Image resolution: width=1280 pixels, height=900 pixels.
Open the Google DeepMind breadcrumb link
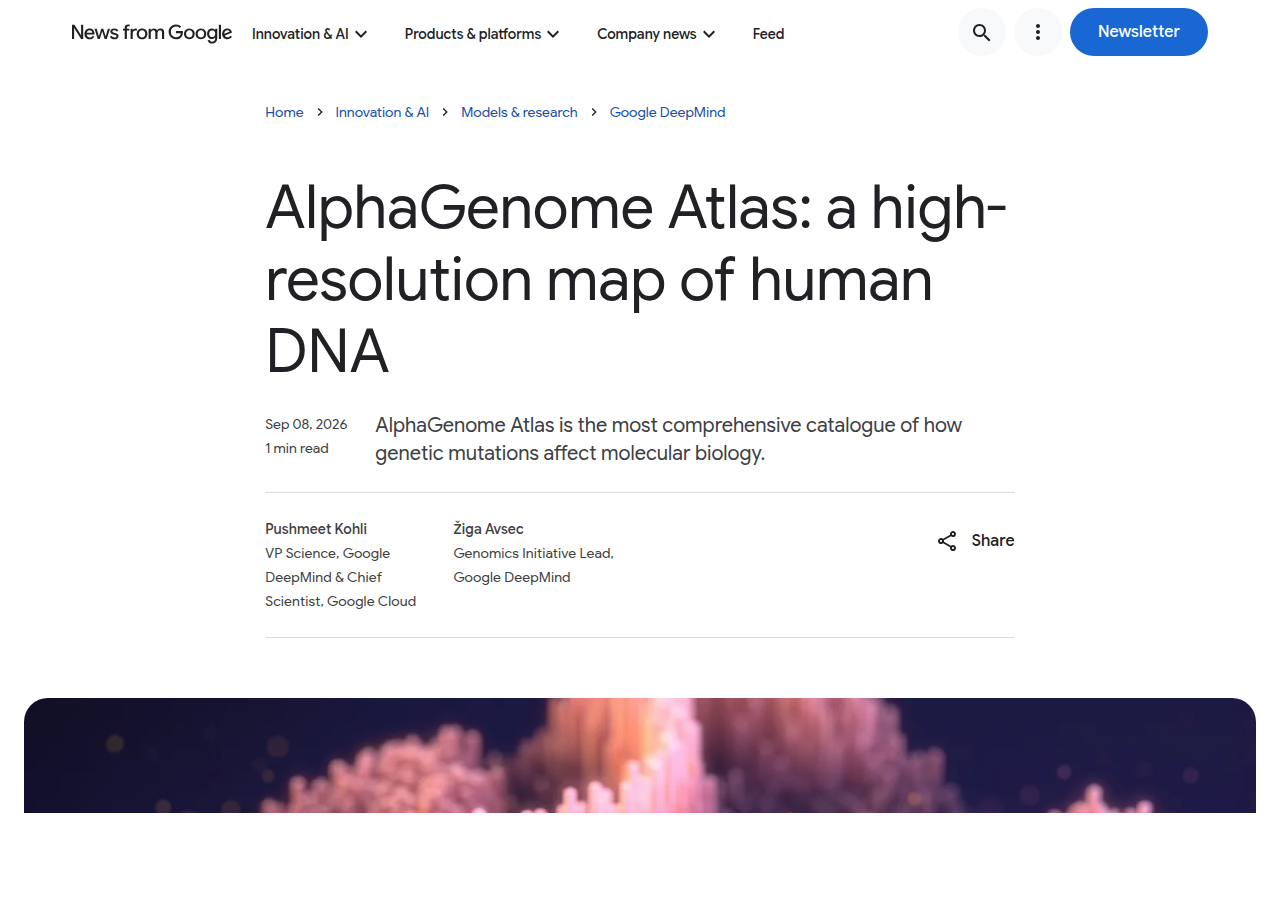click(x=667, y=112)
